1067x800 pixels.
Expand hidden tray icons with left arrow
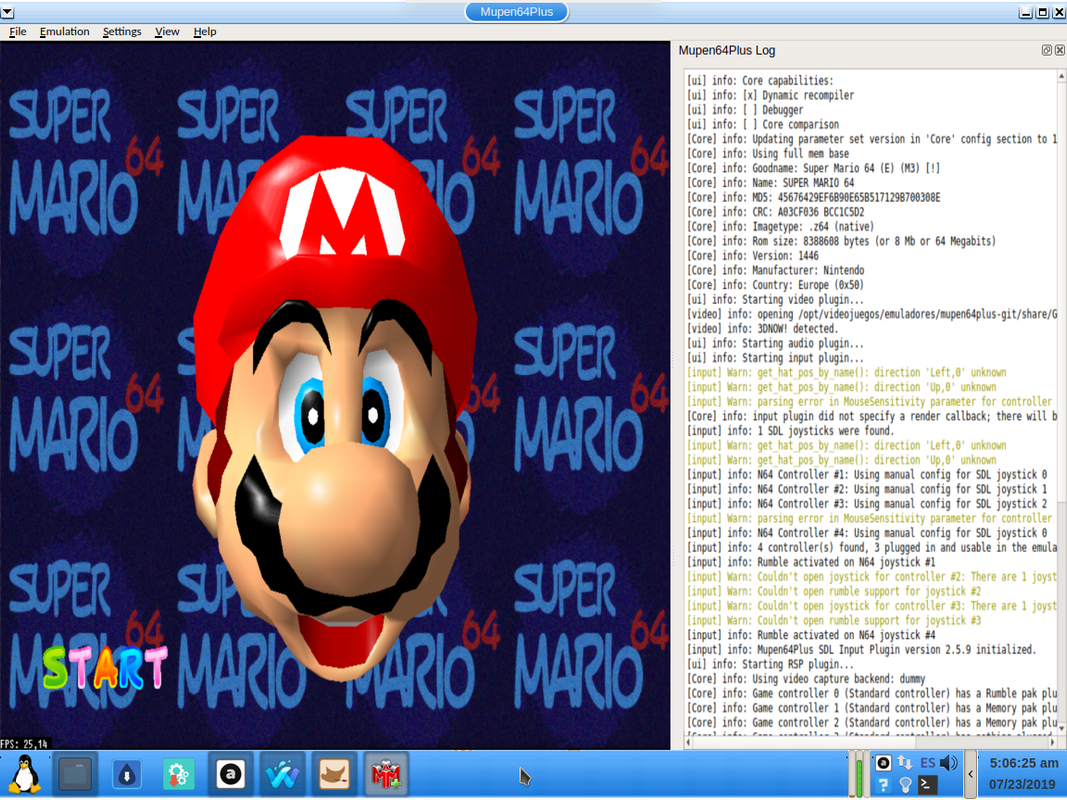tap(970, 774)
